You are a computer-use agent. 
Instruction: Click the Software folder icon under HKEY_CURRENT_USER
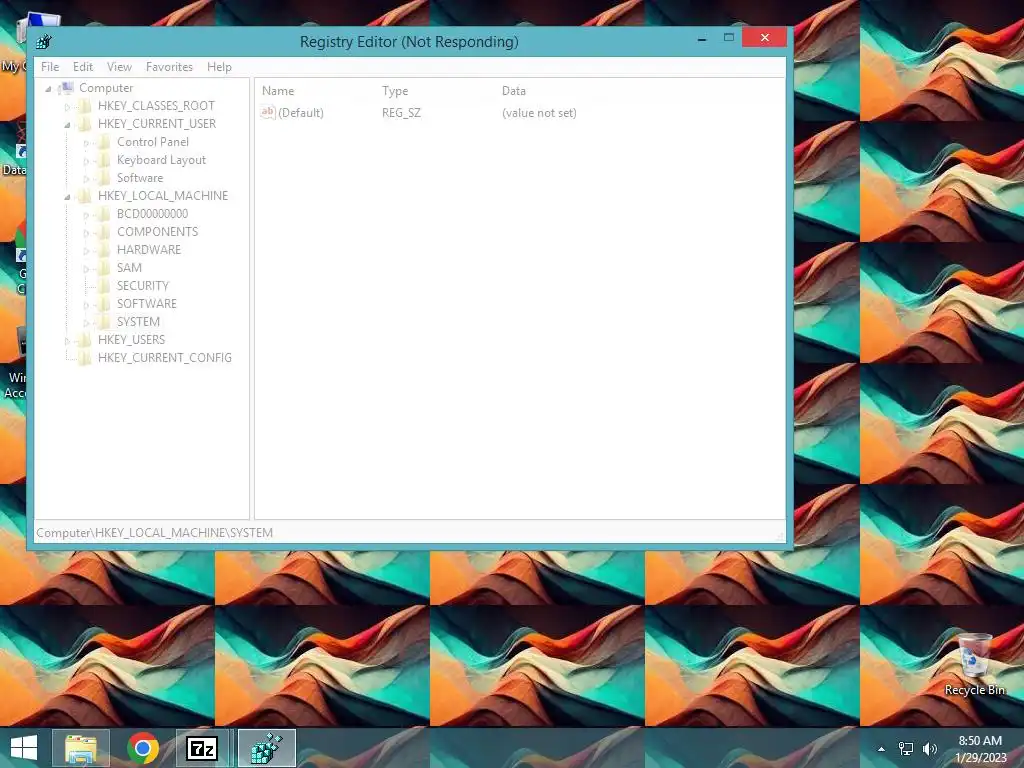103,178
